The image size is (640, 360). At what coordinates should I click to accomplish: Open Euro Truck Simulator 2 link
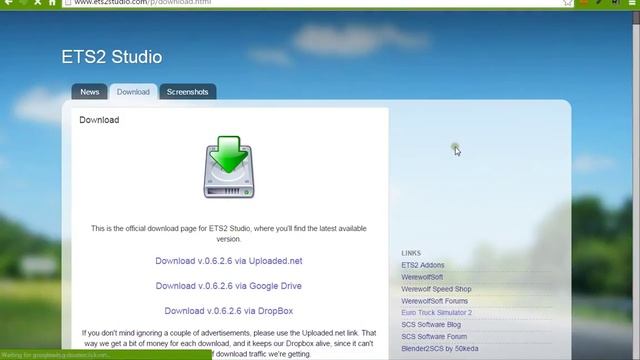tap(436, 312)
